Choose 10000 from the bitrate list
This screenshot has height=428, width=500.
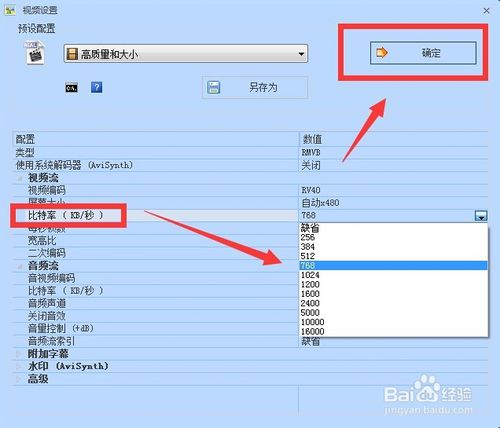(393, 322)
